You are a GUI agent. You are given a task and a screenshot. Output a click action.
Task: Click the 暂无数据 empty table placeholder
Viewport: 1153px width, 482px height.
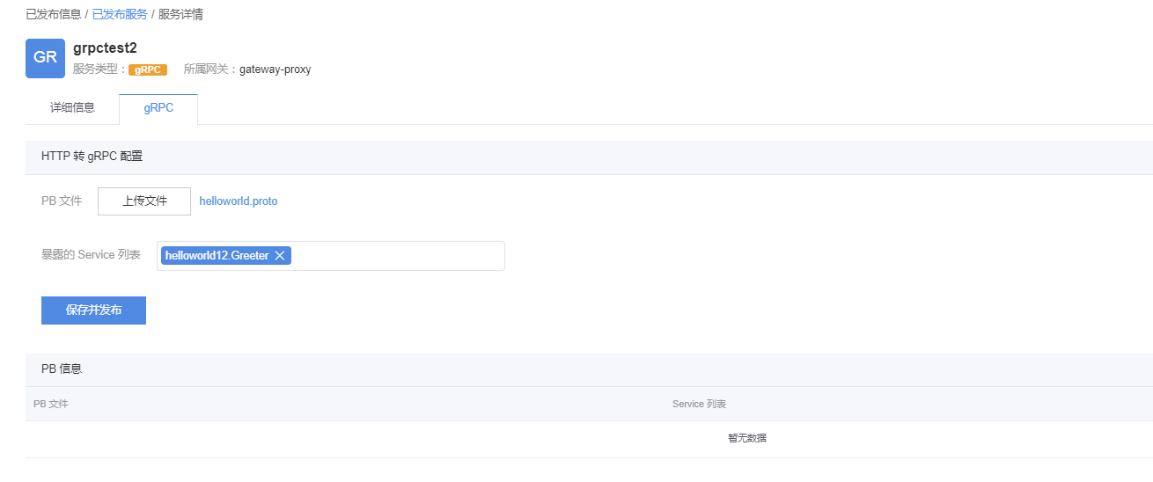747,438
